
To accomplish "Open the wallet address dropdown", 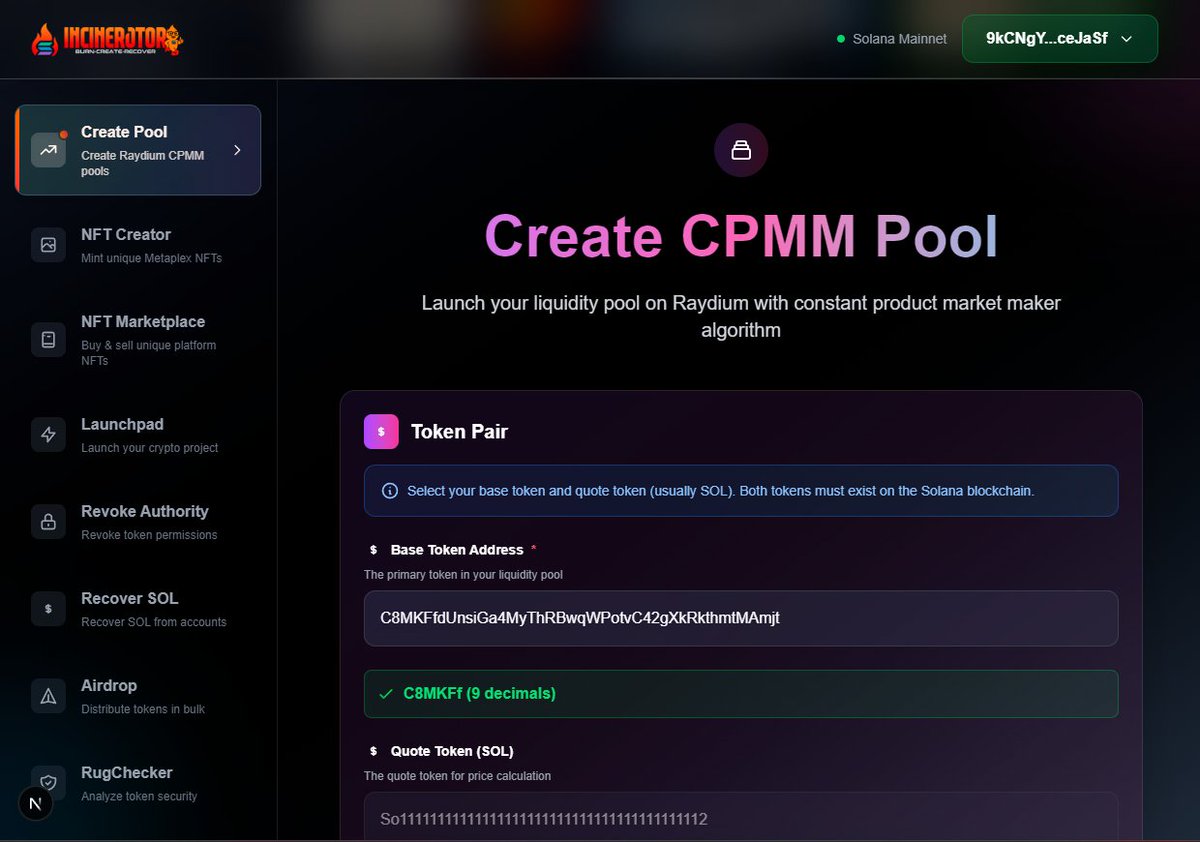I will tap(1126, 38).
